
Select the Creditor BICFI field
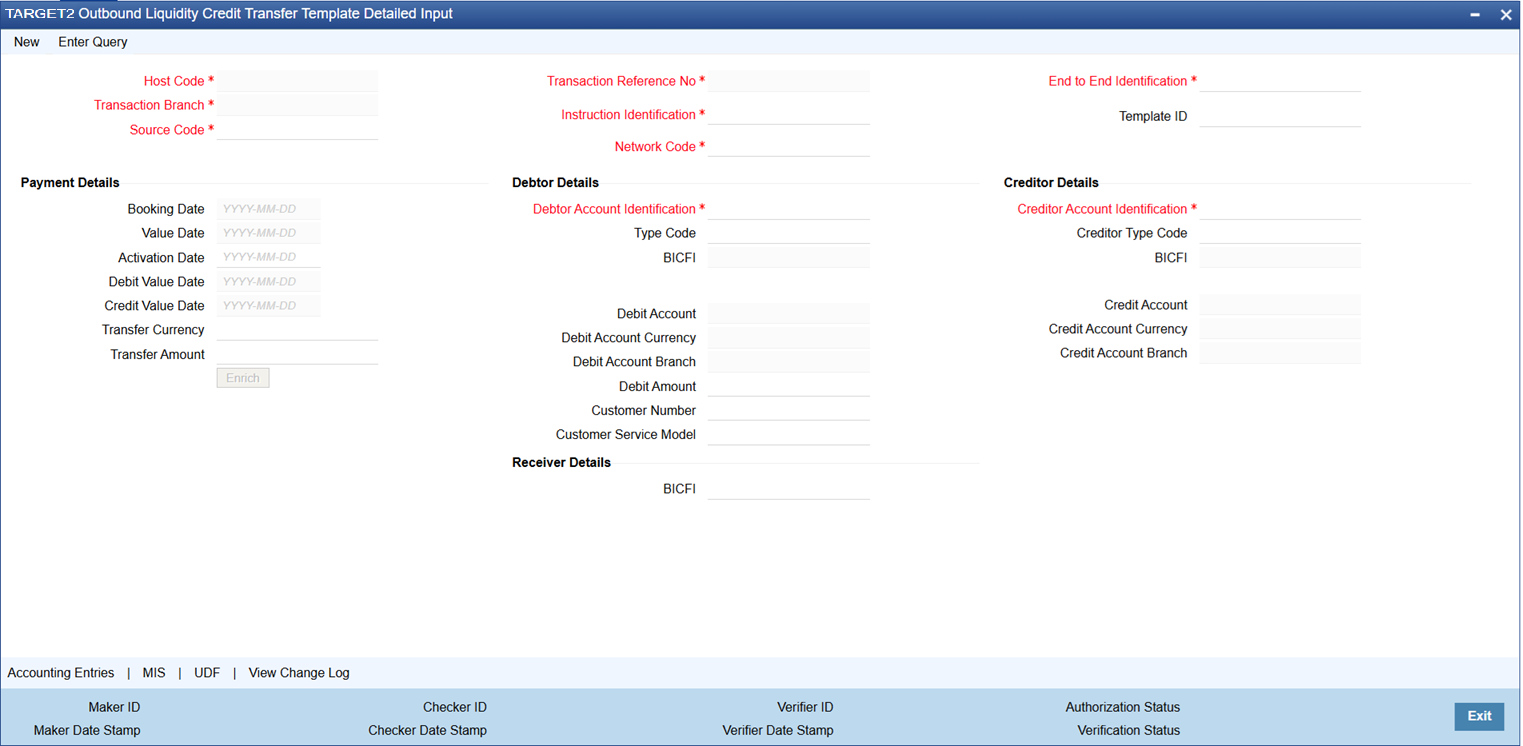point(1280,257)
